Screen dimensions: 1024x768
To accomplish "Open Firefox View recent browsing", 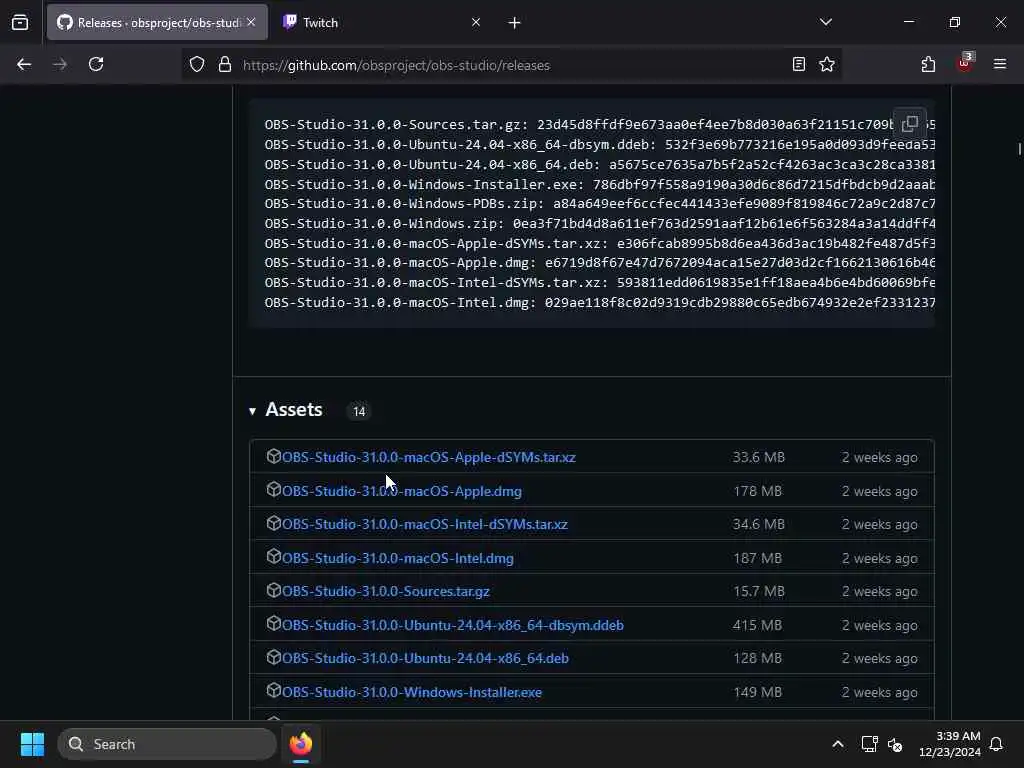I will [20, 23].
